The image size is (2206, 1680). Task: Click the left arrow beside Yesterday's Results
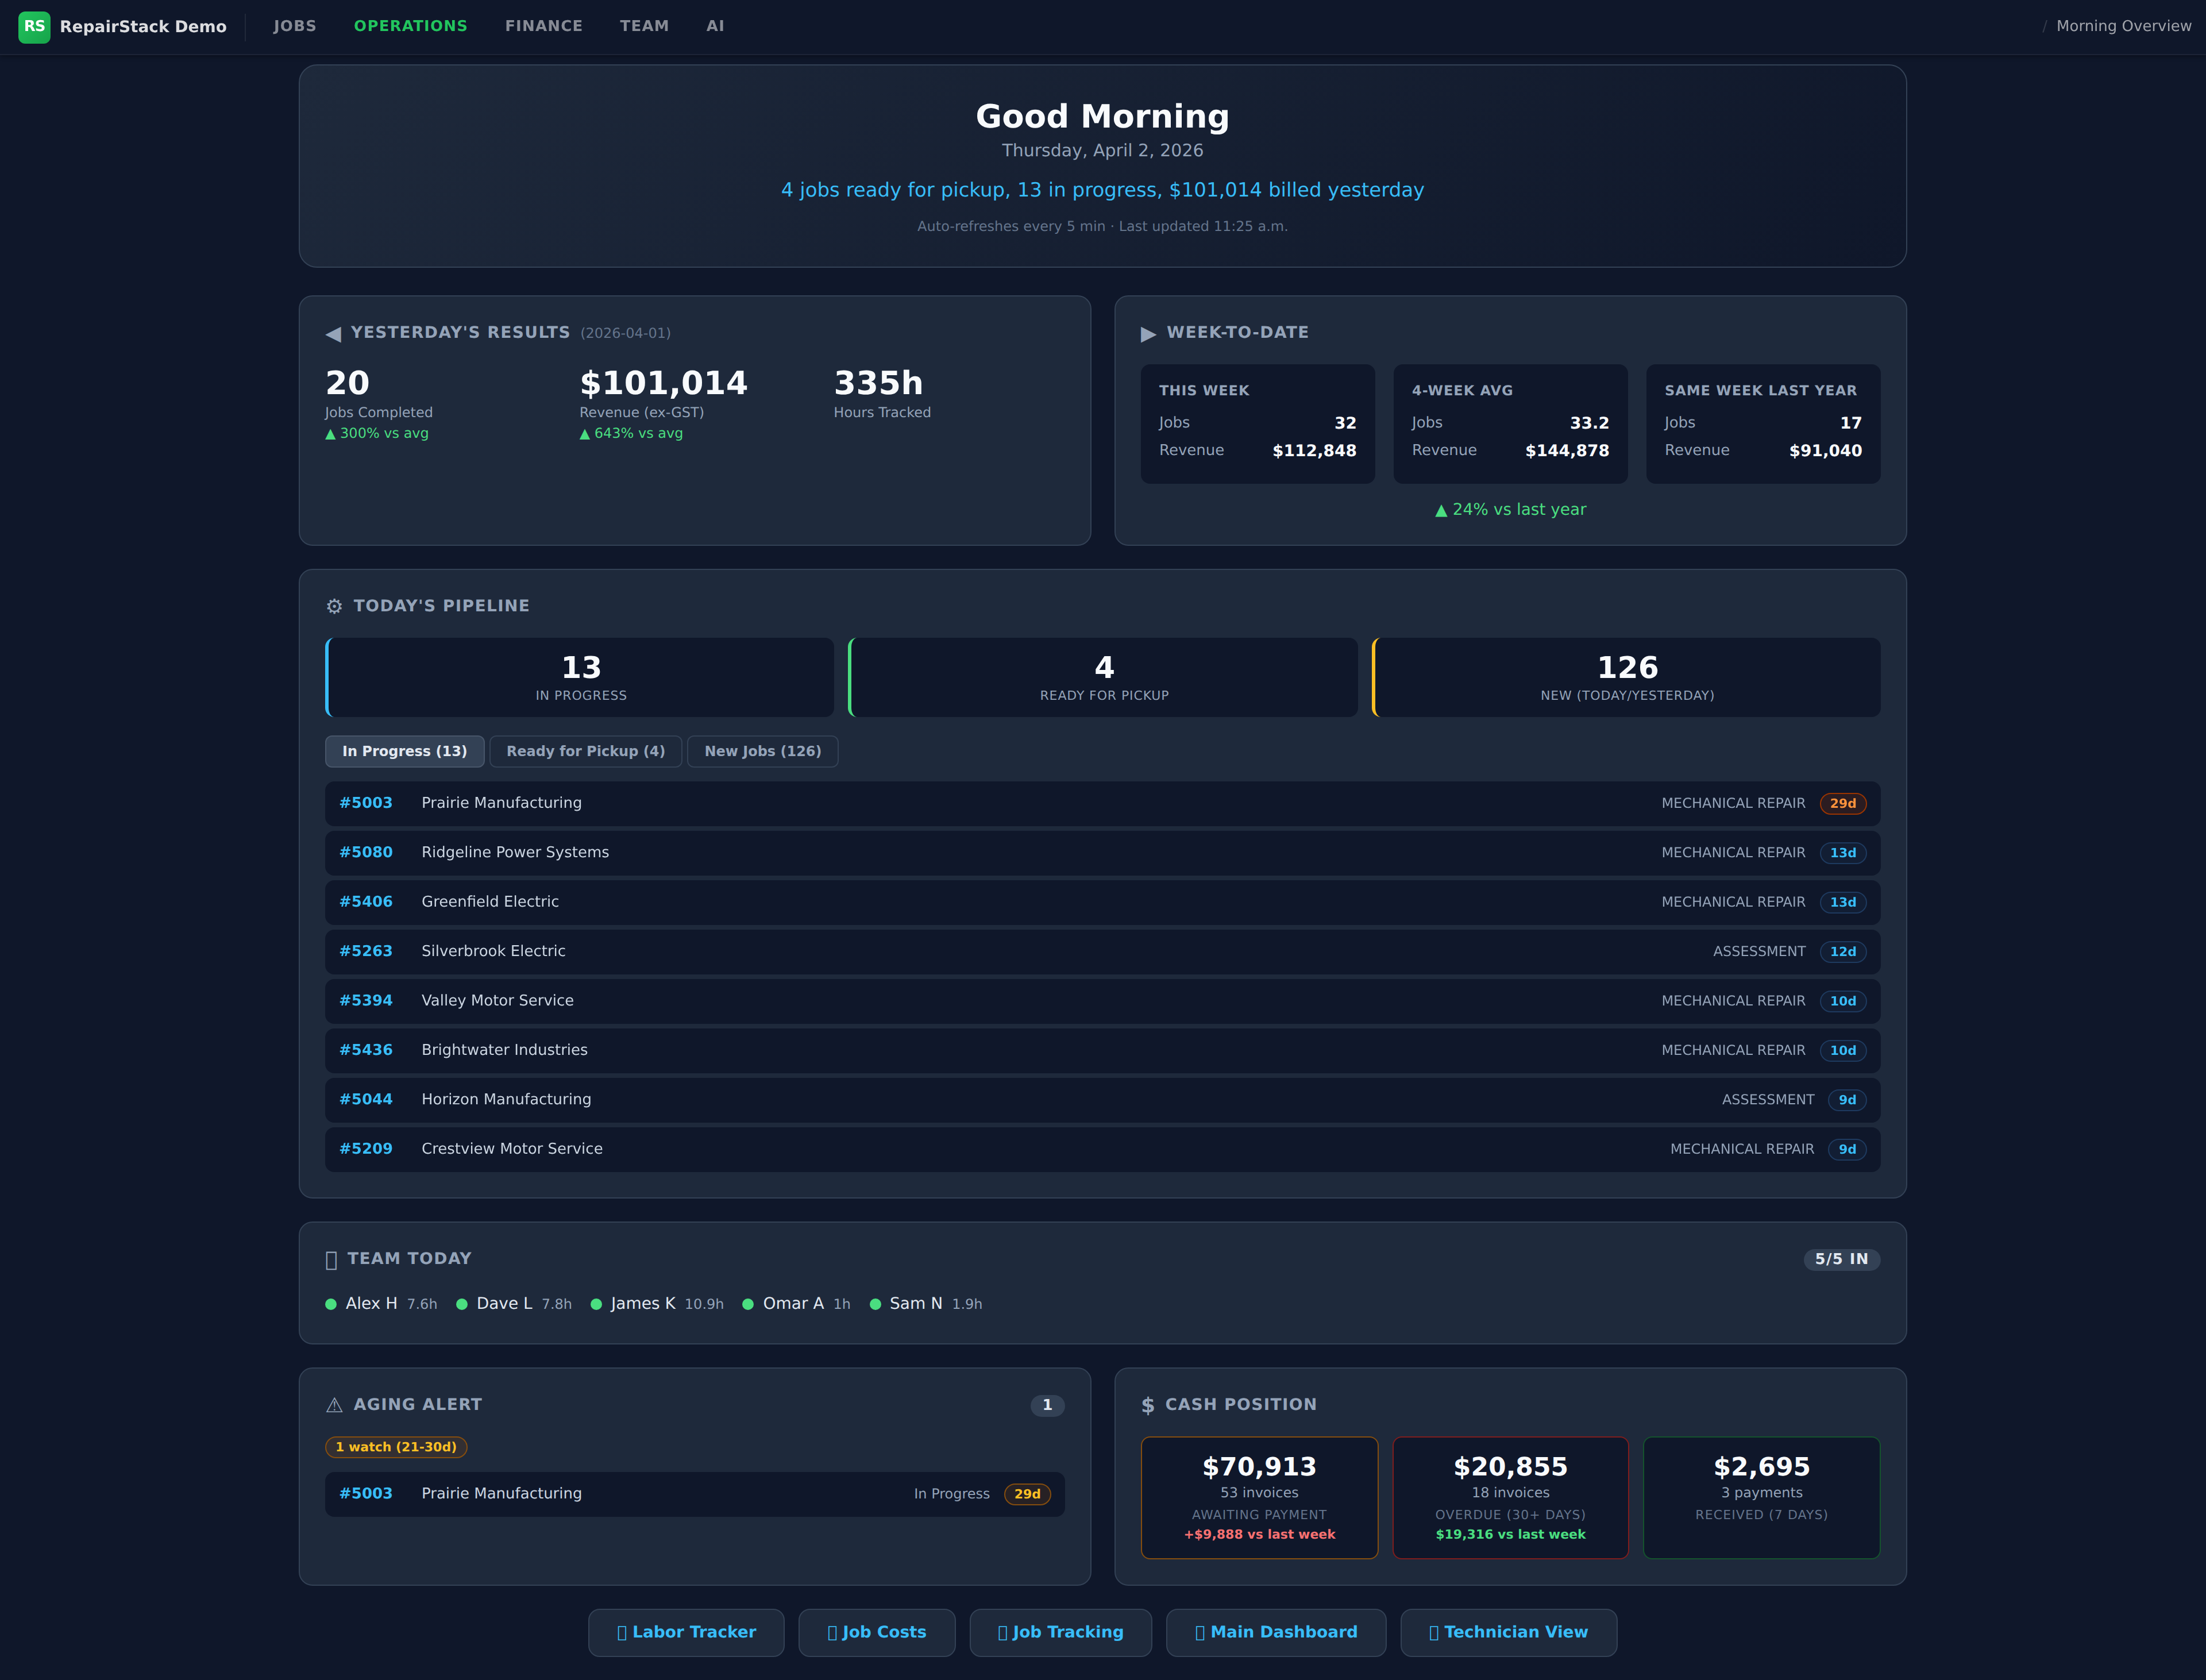click(x=333, y=333)
